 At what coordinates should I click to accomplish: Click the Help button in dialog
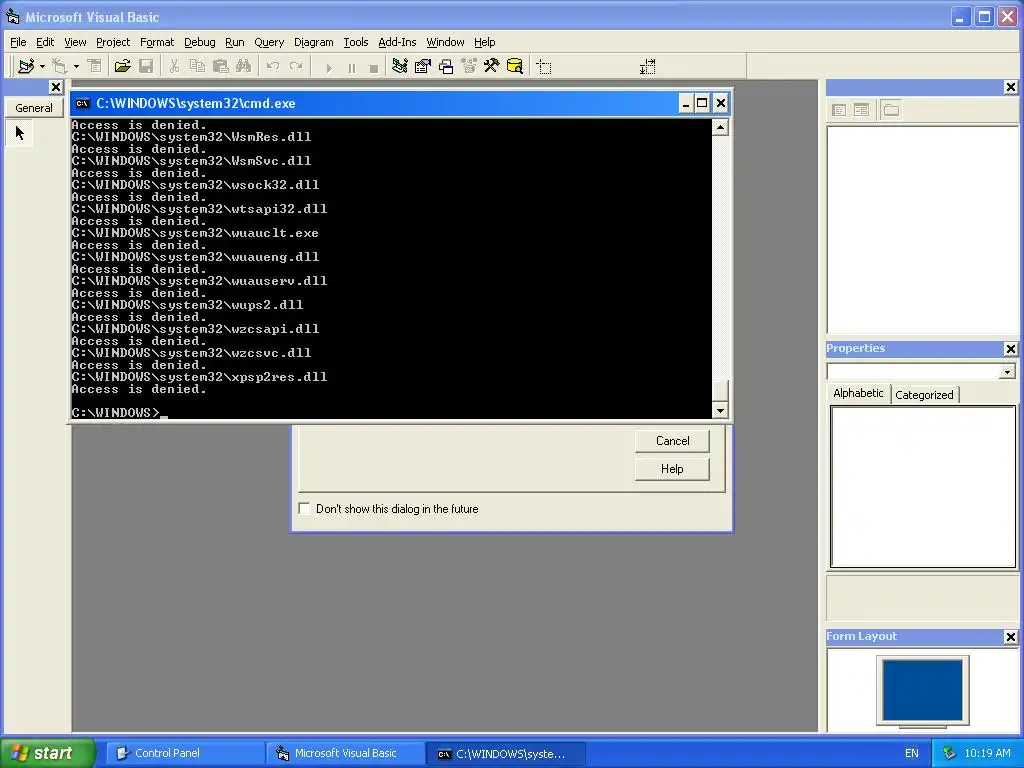pos(672,469)
